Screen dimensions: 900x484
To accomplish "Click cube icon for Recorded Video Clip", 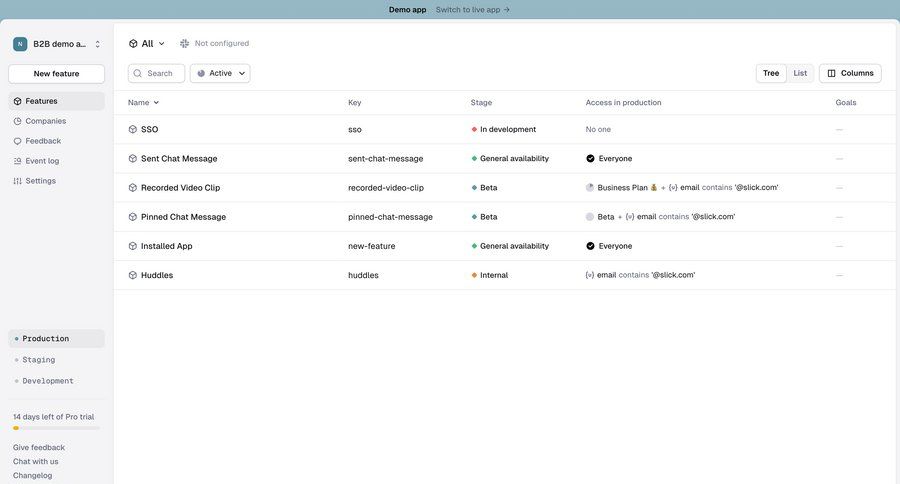I will tap(133, 188).
